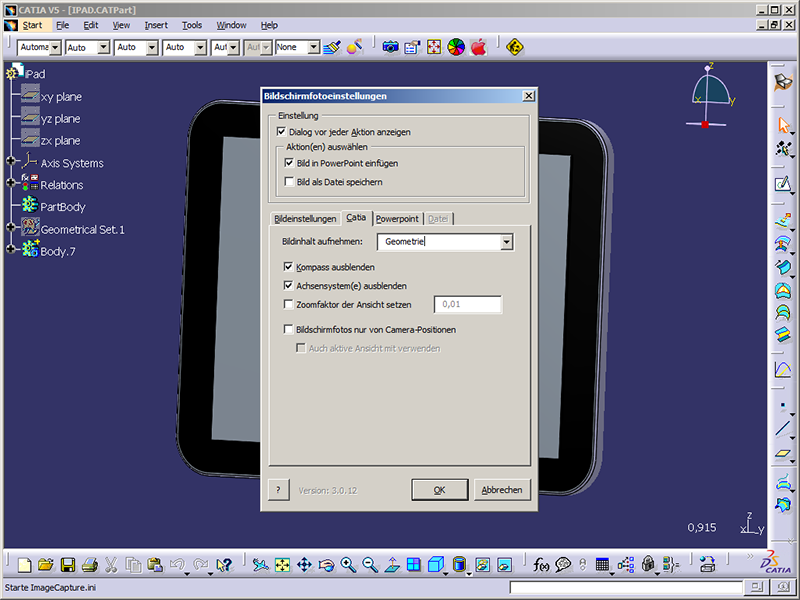Activate Fly mode airplane icon
The image size is (800, 600).
[x=261, y=564]
